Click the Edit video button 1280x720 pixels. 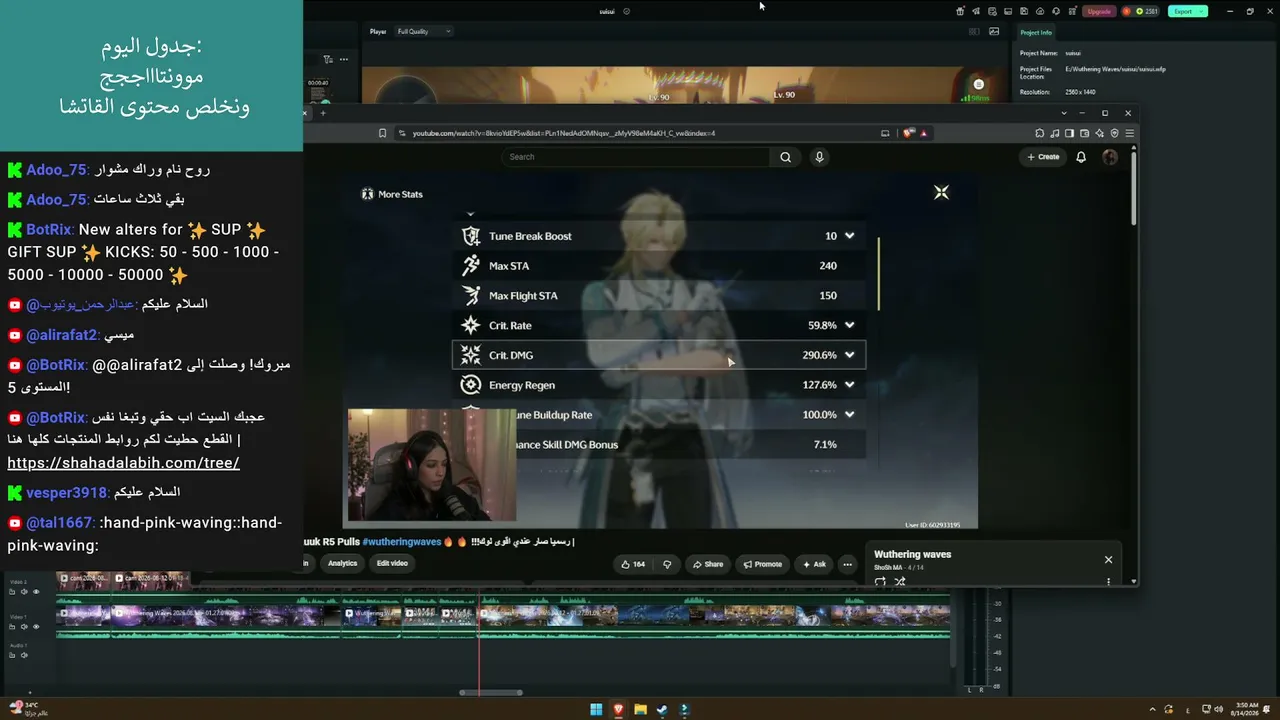pos(392,563)
